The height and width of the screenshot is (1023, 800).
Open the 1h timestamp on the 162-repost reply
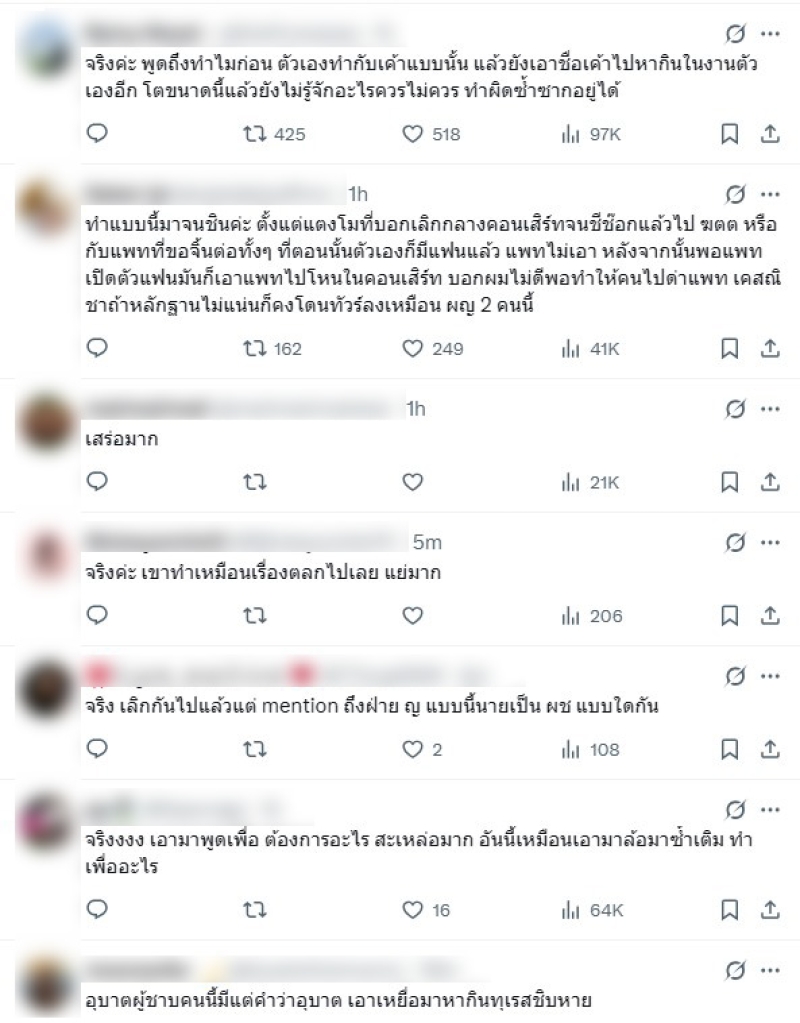pyautogui.click(x=358, y=194)
